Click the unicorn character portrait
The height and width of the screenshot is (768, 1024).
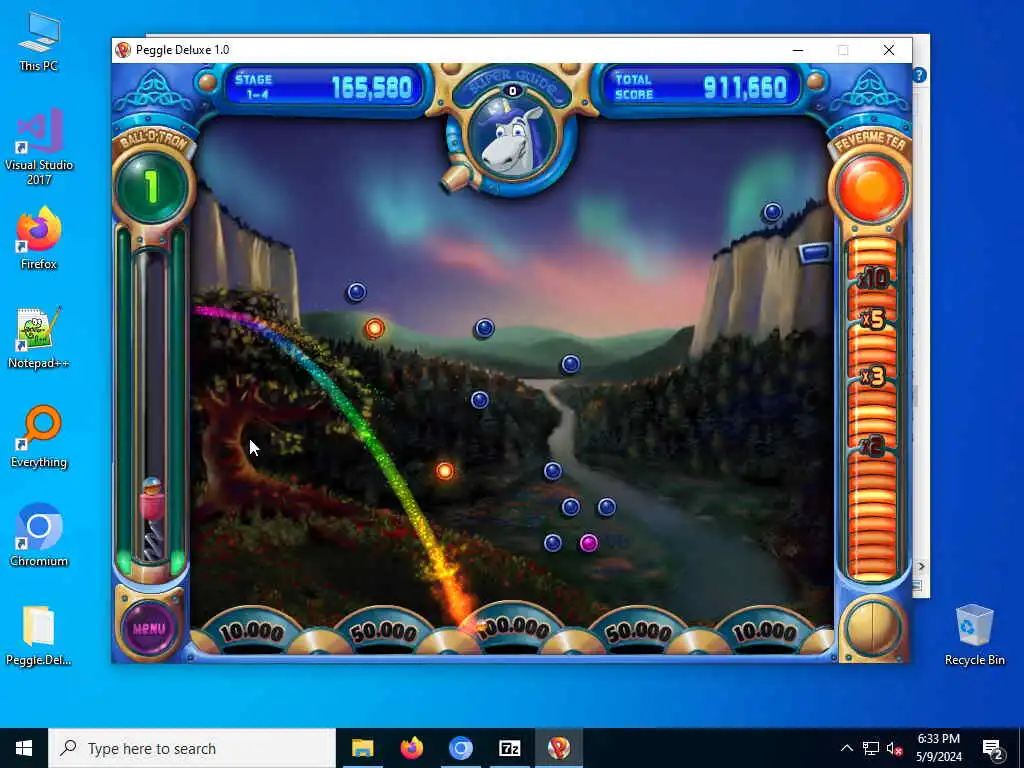pos(513,139)
